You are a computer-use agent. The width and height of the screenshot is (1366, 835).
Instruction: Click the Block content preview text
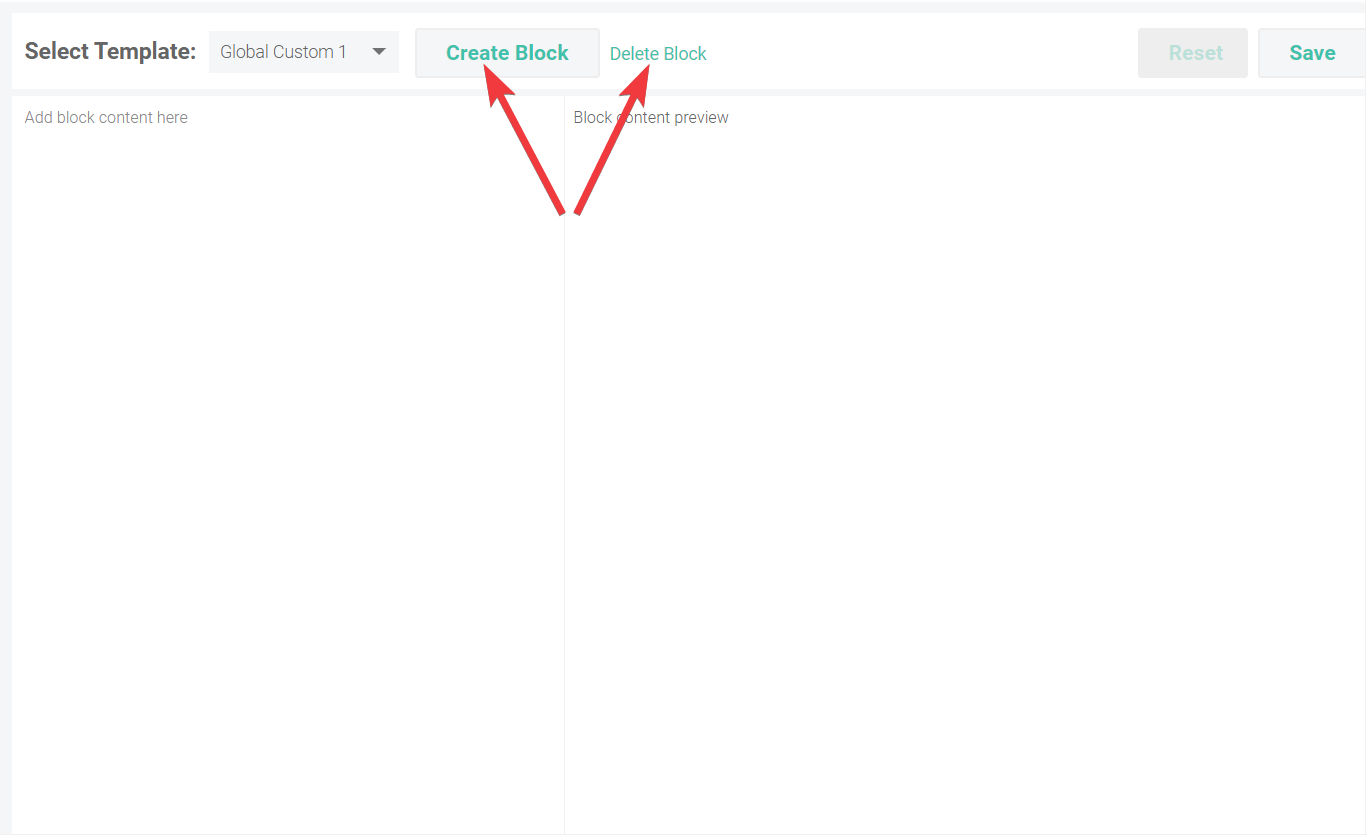tap(651, 118)
